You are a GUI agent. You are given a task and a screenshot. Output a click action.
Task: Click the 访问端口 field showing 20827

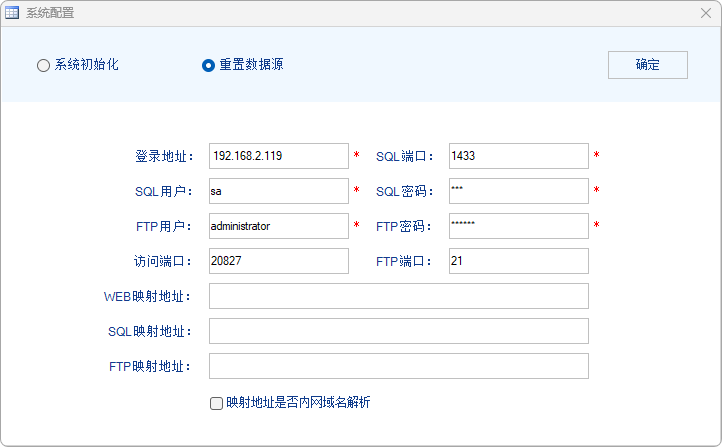click(279, 261)
